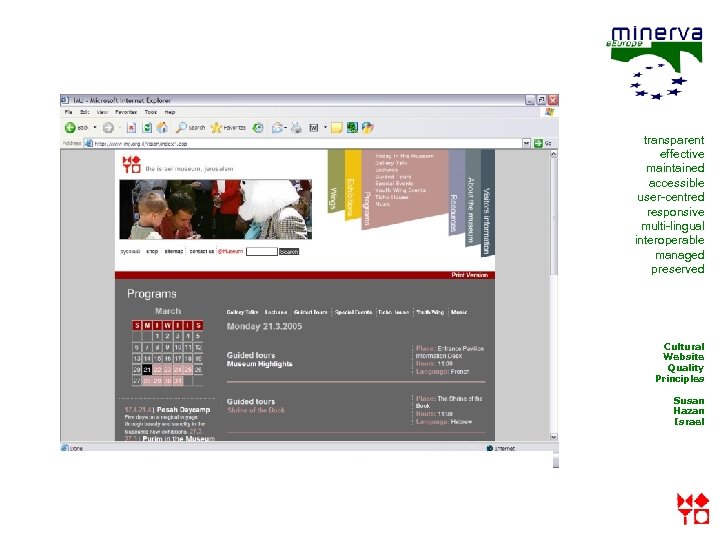Click the vertical scrollbar thumb
The width and height of the screenshot is (720, 540).
pos(554,217)
